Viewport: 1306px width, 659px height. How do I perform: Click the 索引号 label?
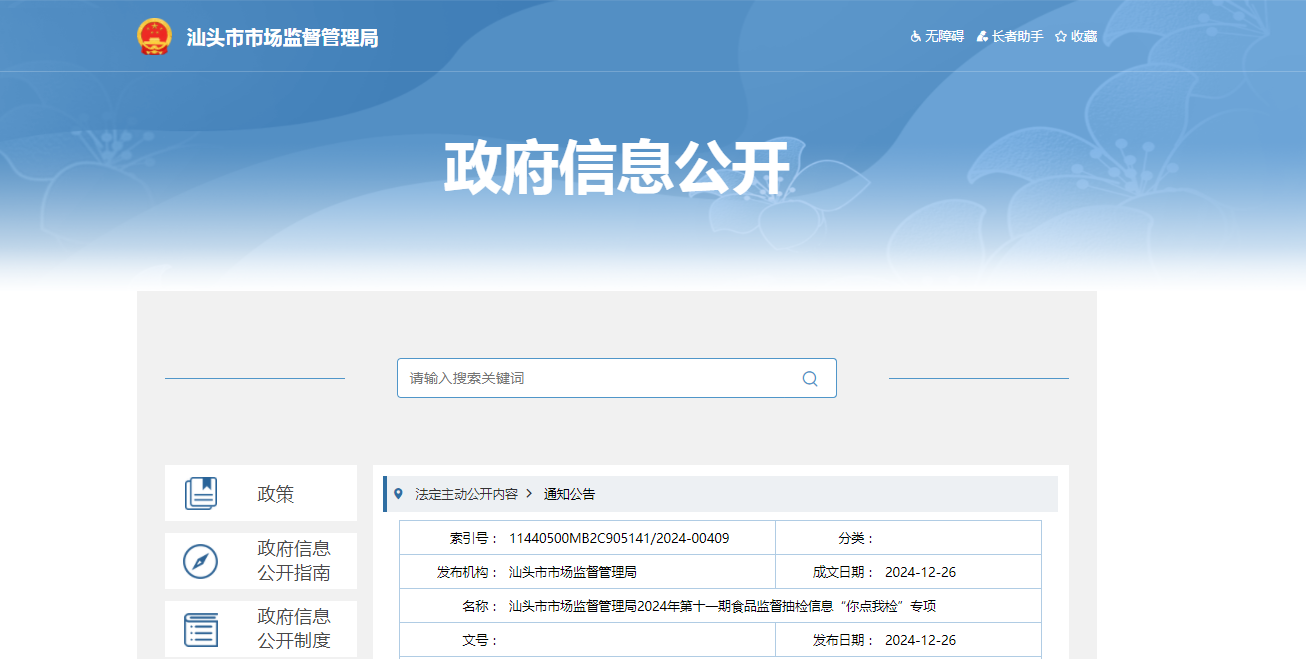click(474, 538)
